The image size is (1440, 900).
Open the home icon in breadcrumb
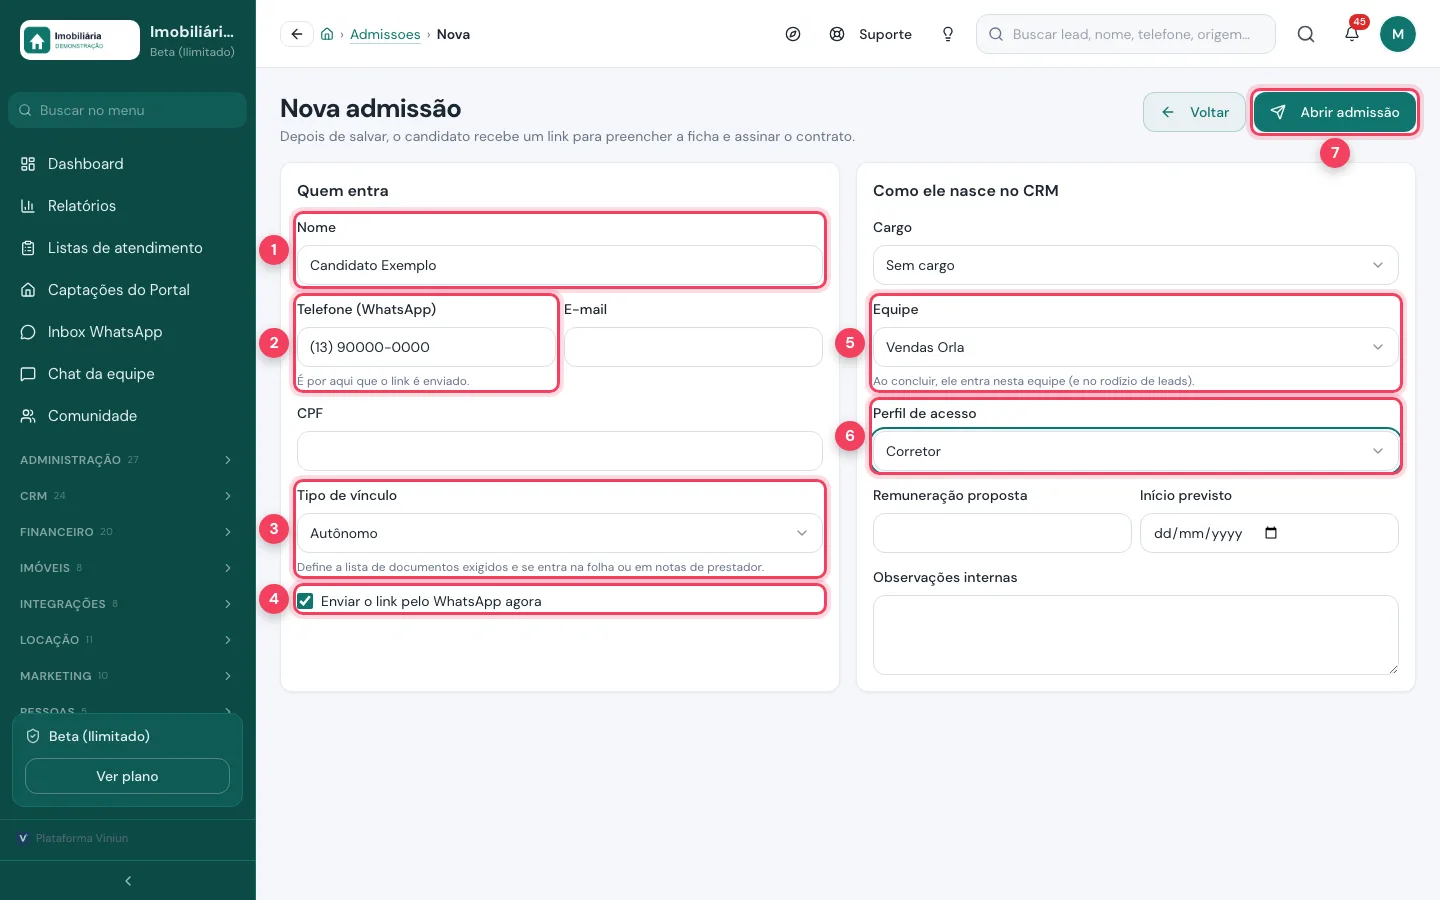[x=327, y=34]
